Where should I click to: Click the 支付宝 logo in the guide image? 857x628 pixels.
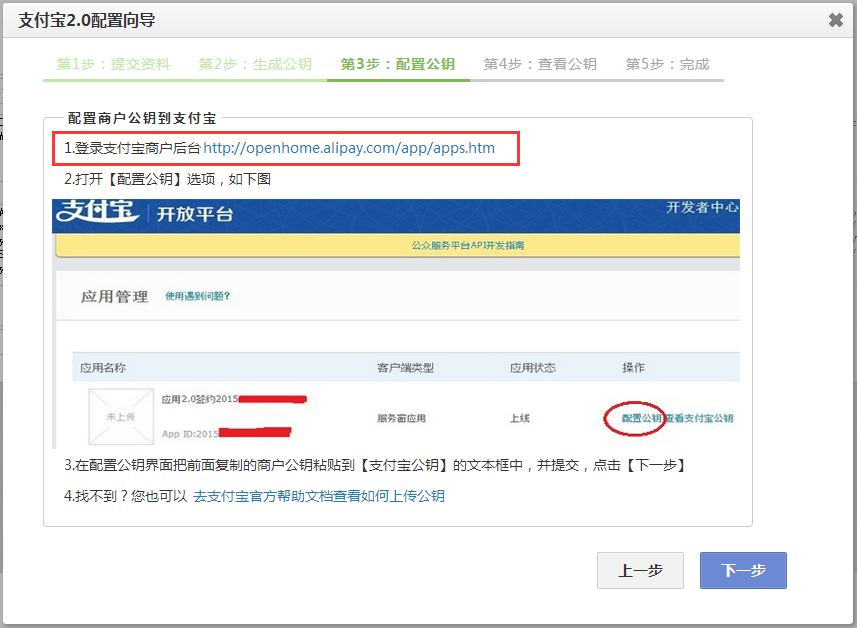(97, 212)
